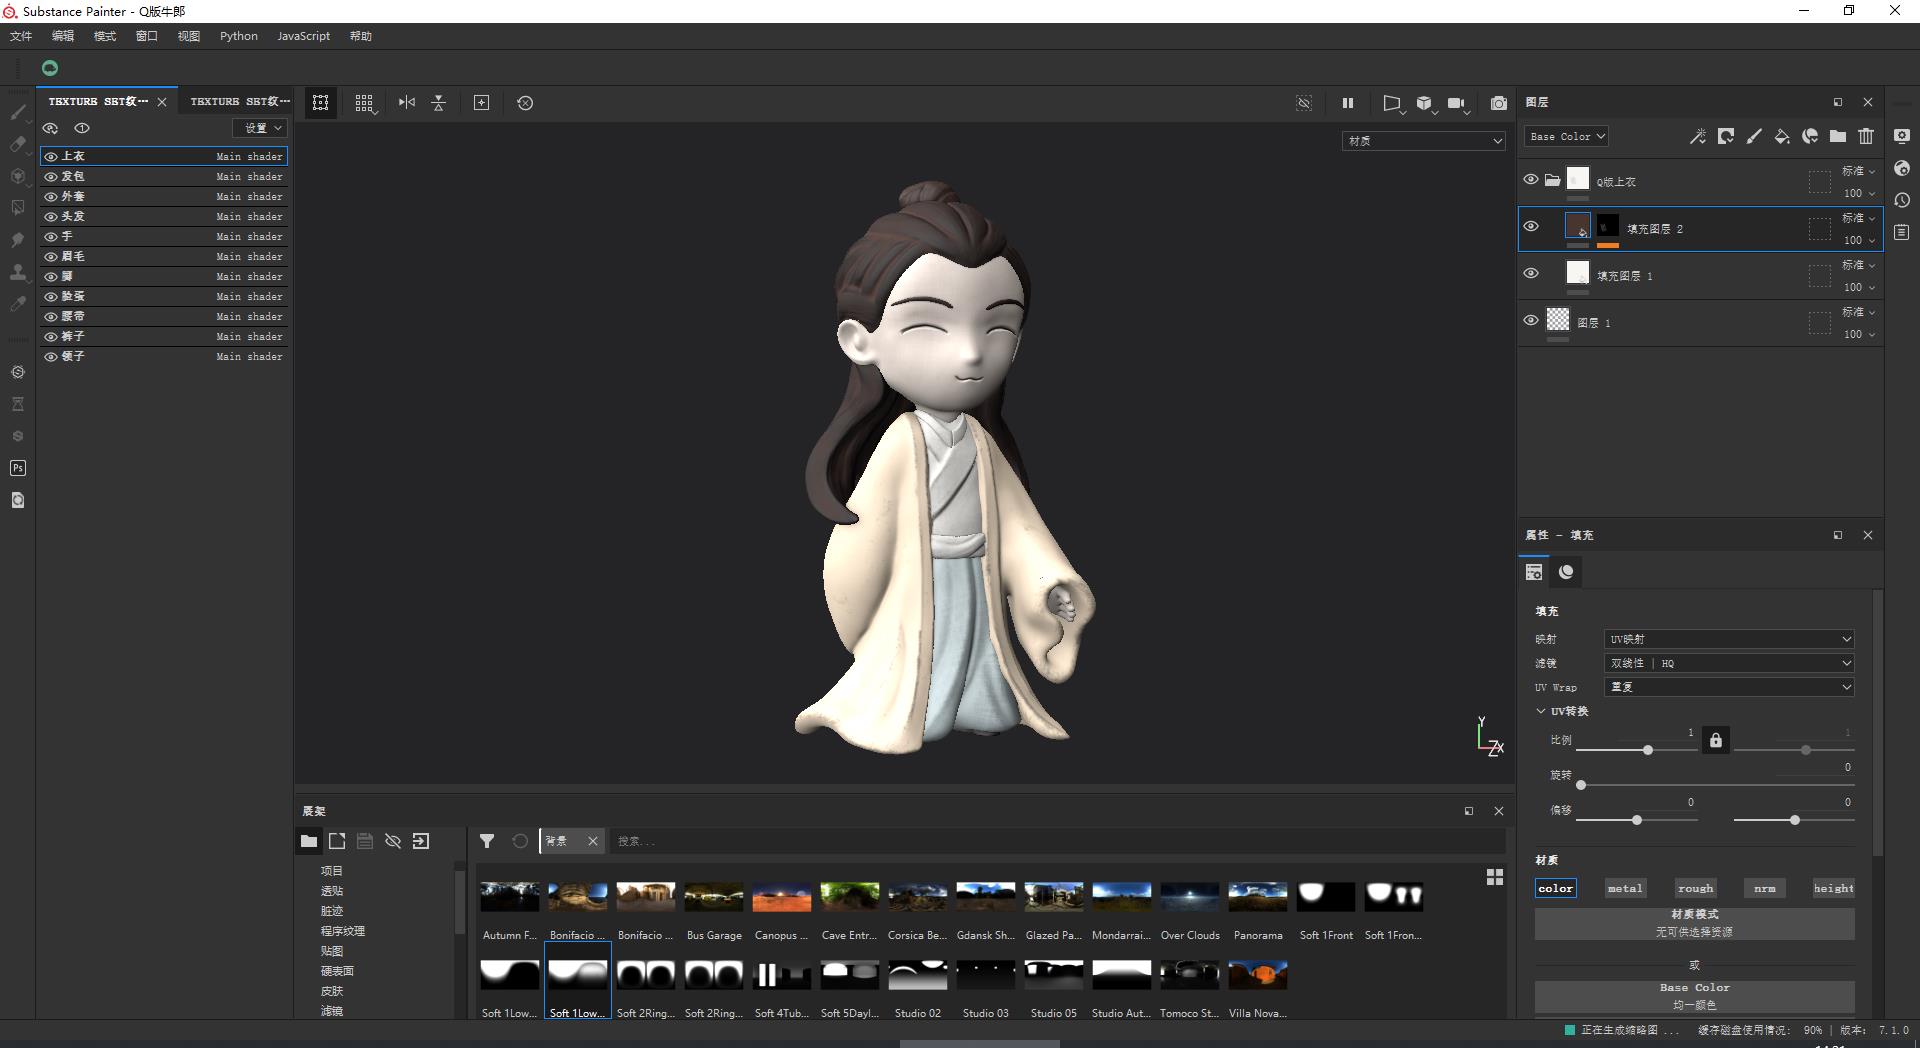This screenshot has width=1920, height=1048.
Task: Switch to the second TEXTURE SET tab
Action: point(240,101)
